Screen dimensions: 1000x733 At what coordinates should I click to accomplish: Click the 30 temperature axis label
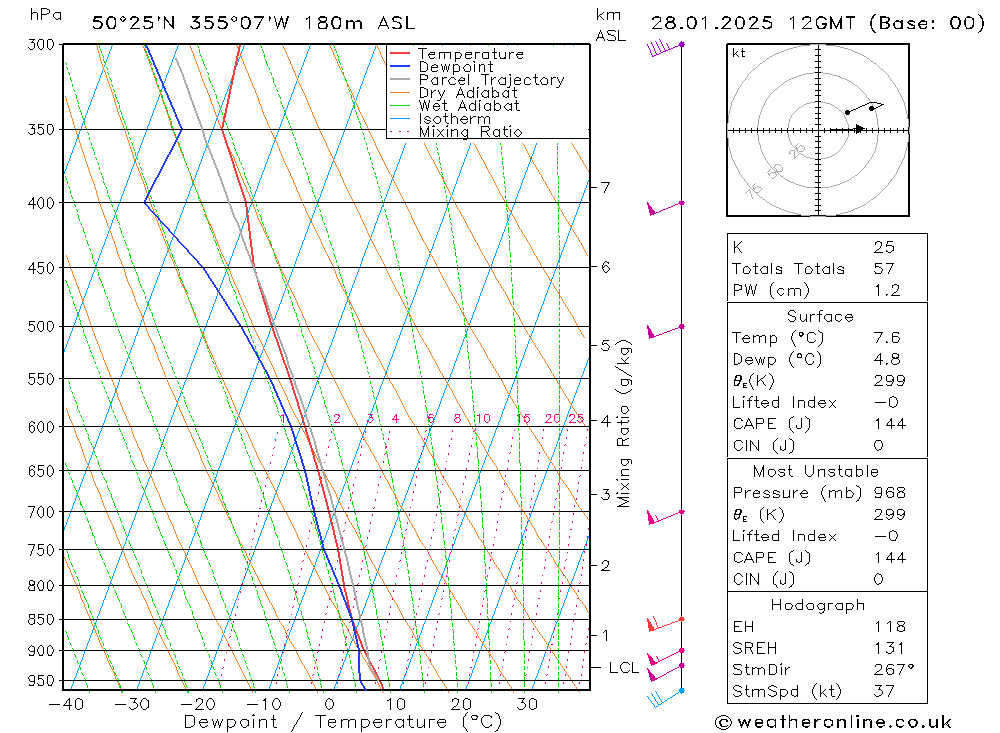(x=526, y=704)
